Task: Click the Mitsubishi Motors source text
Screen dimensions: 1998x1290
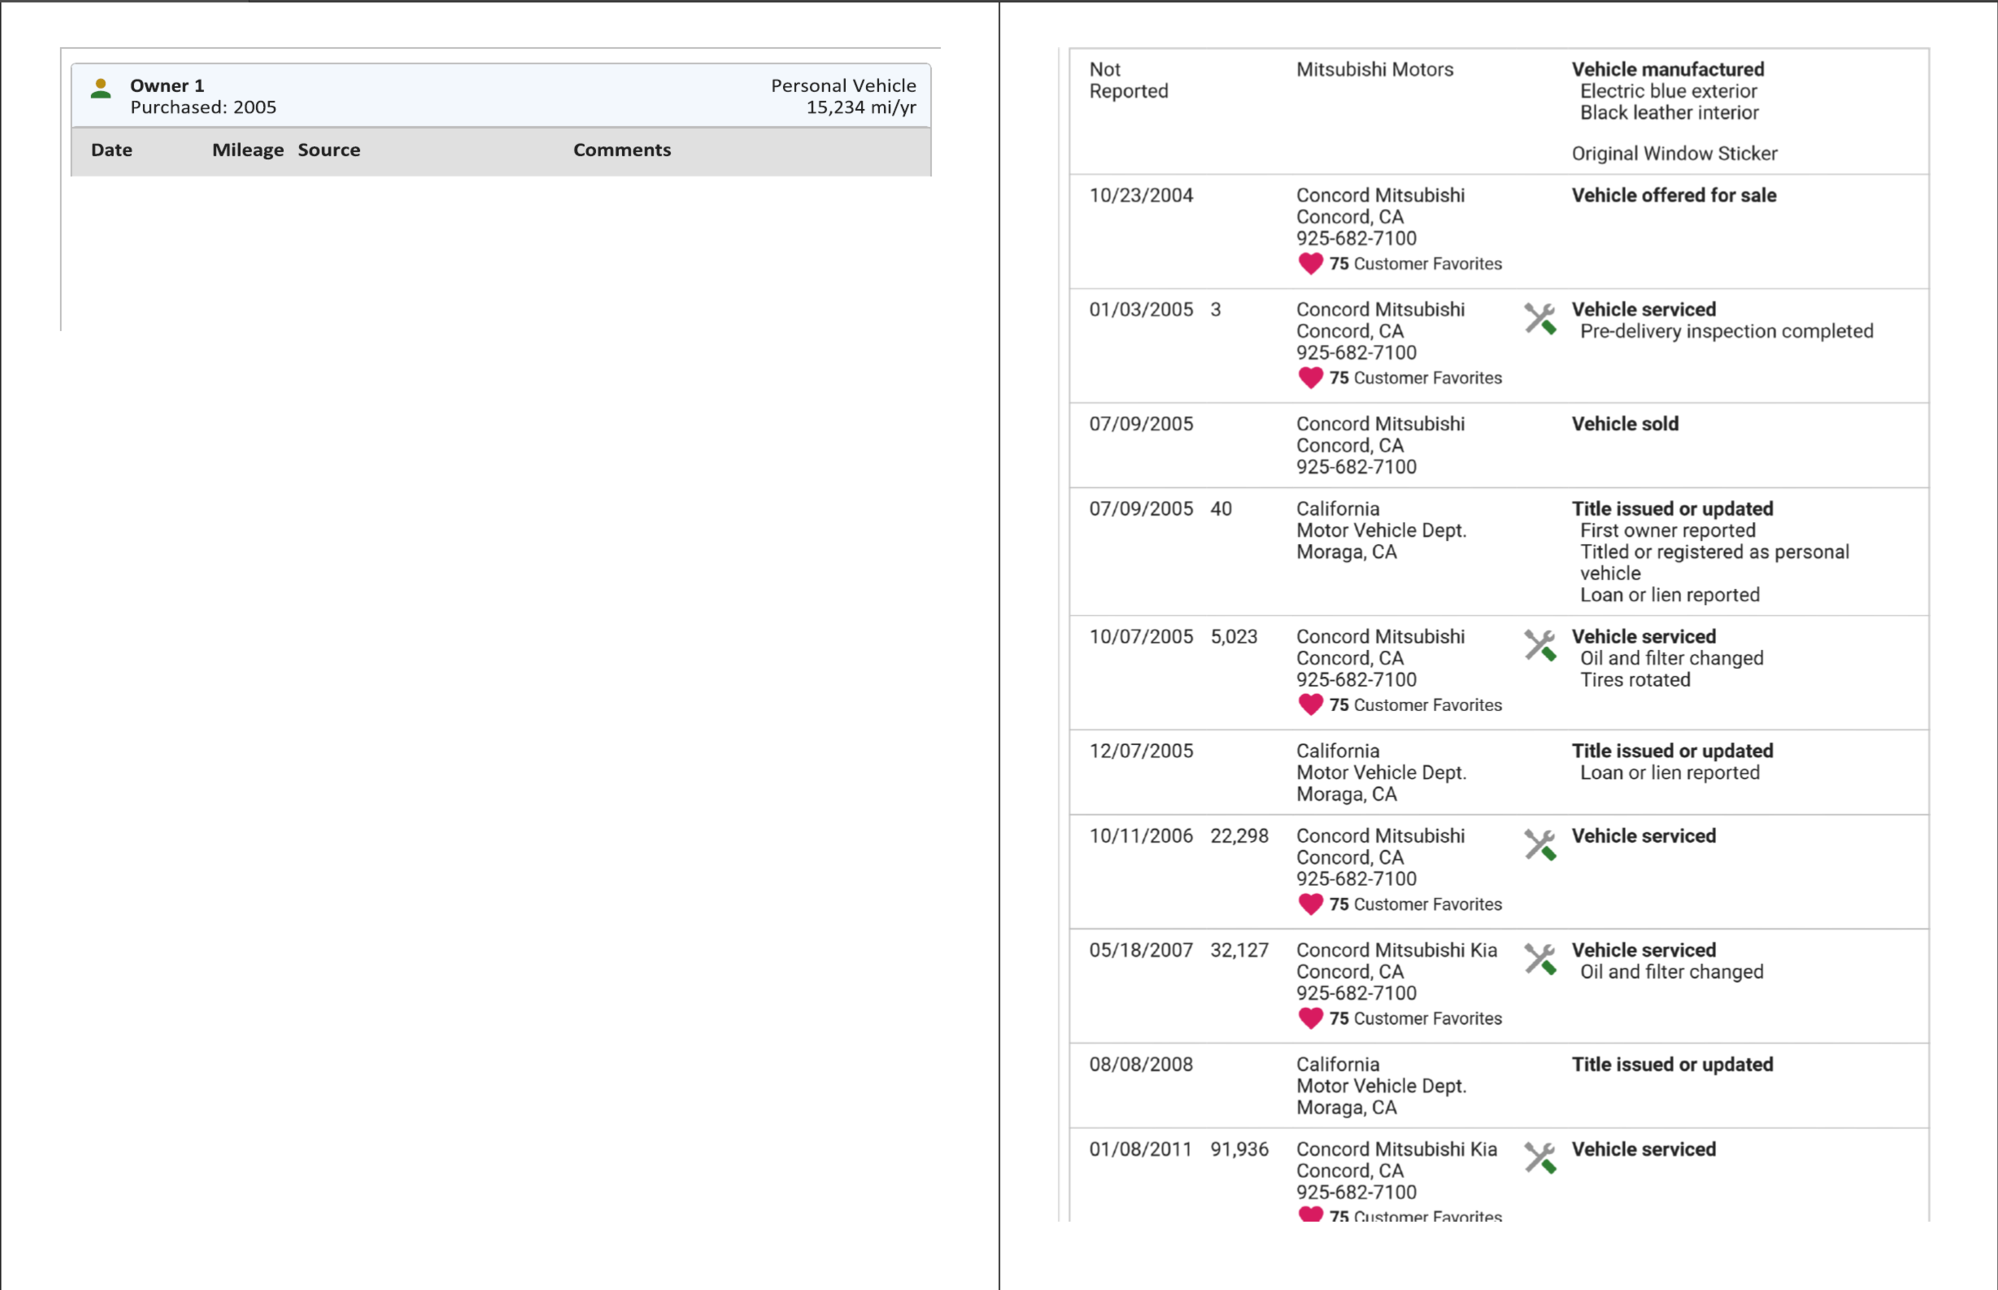Action: [1374, 70]
